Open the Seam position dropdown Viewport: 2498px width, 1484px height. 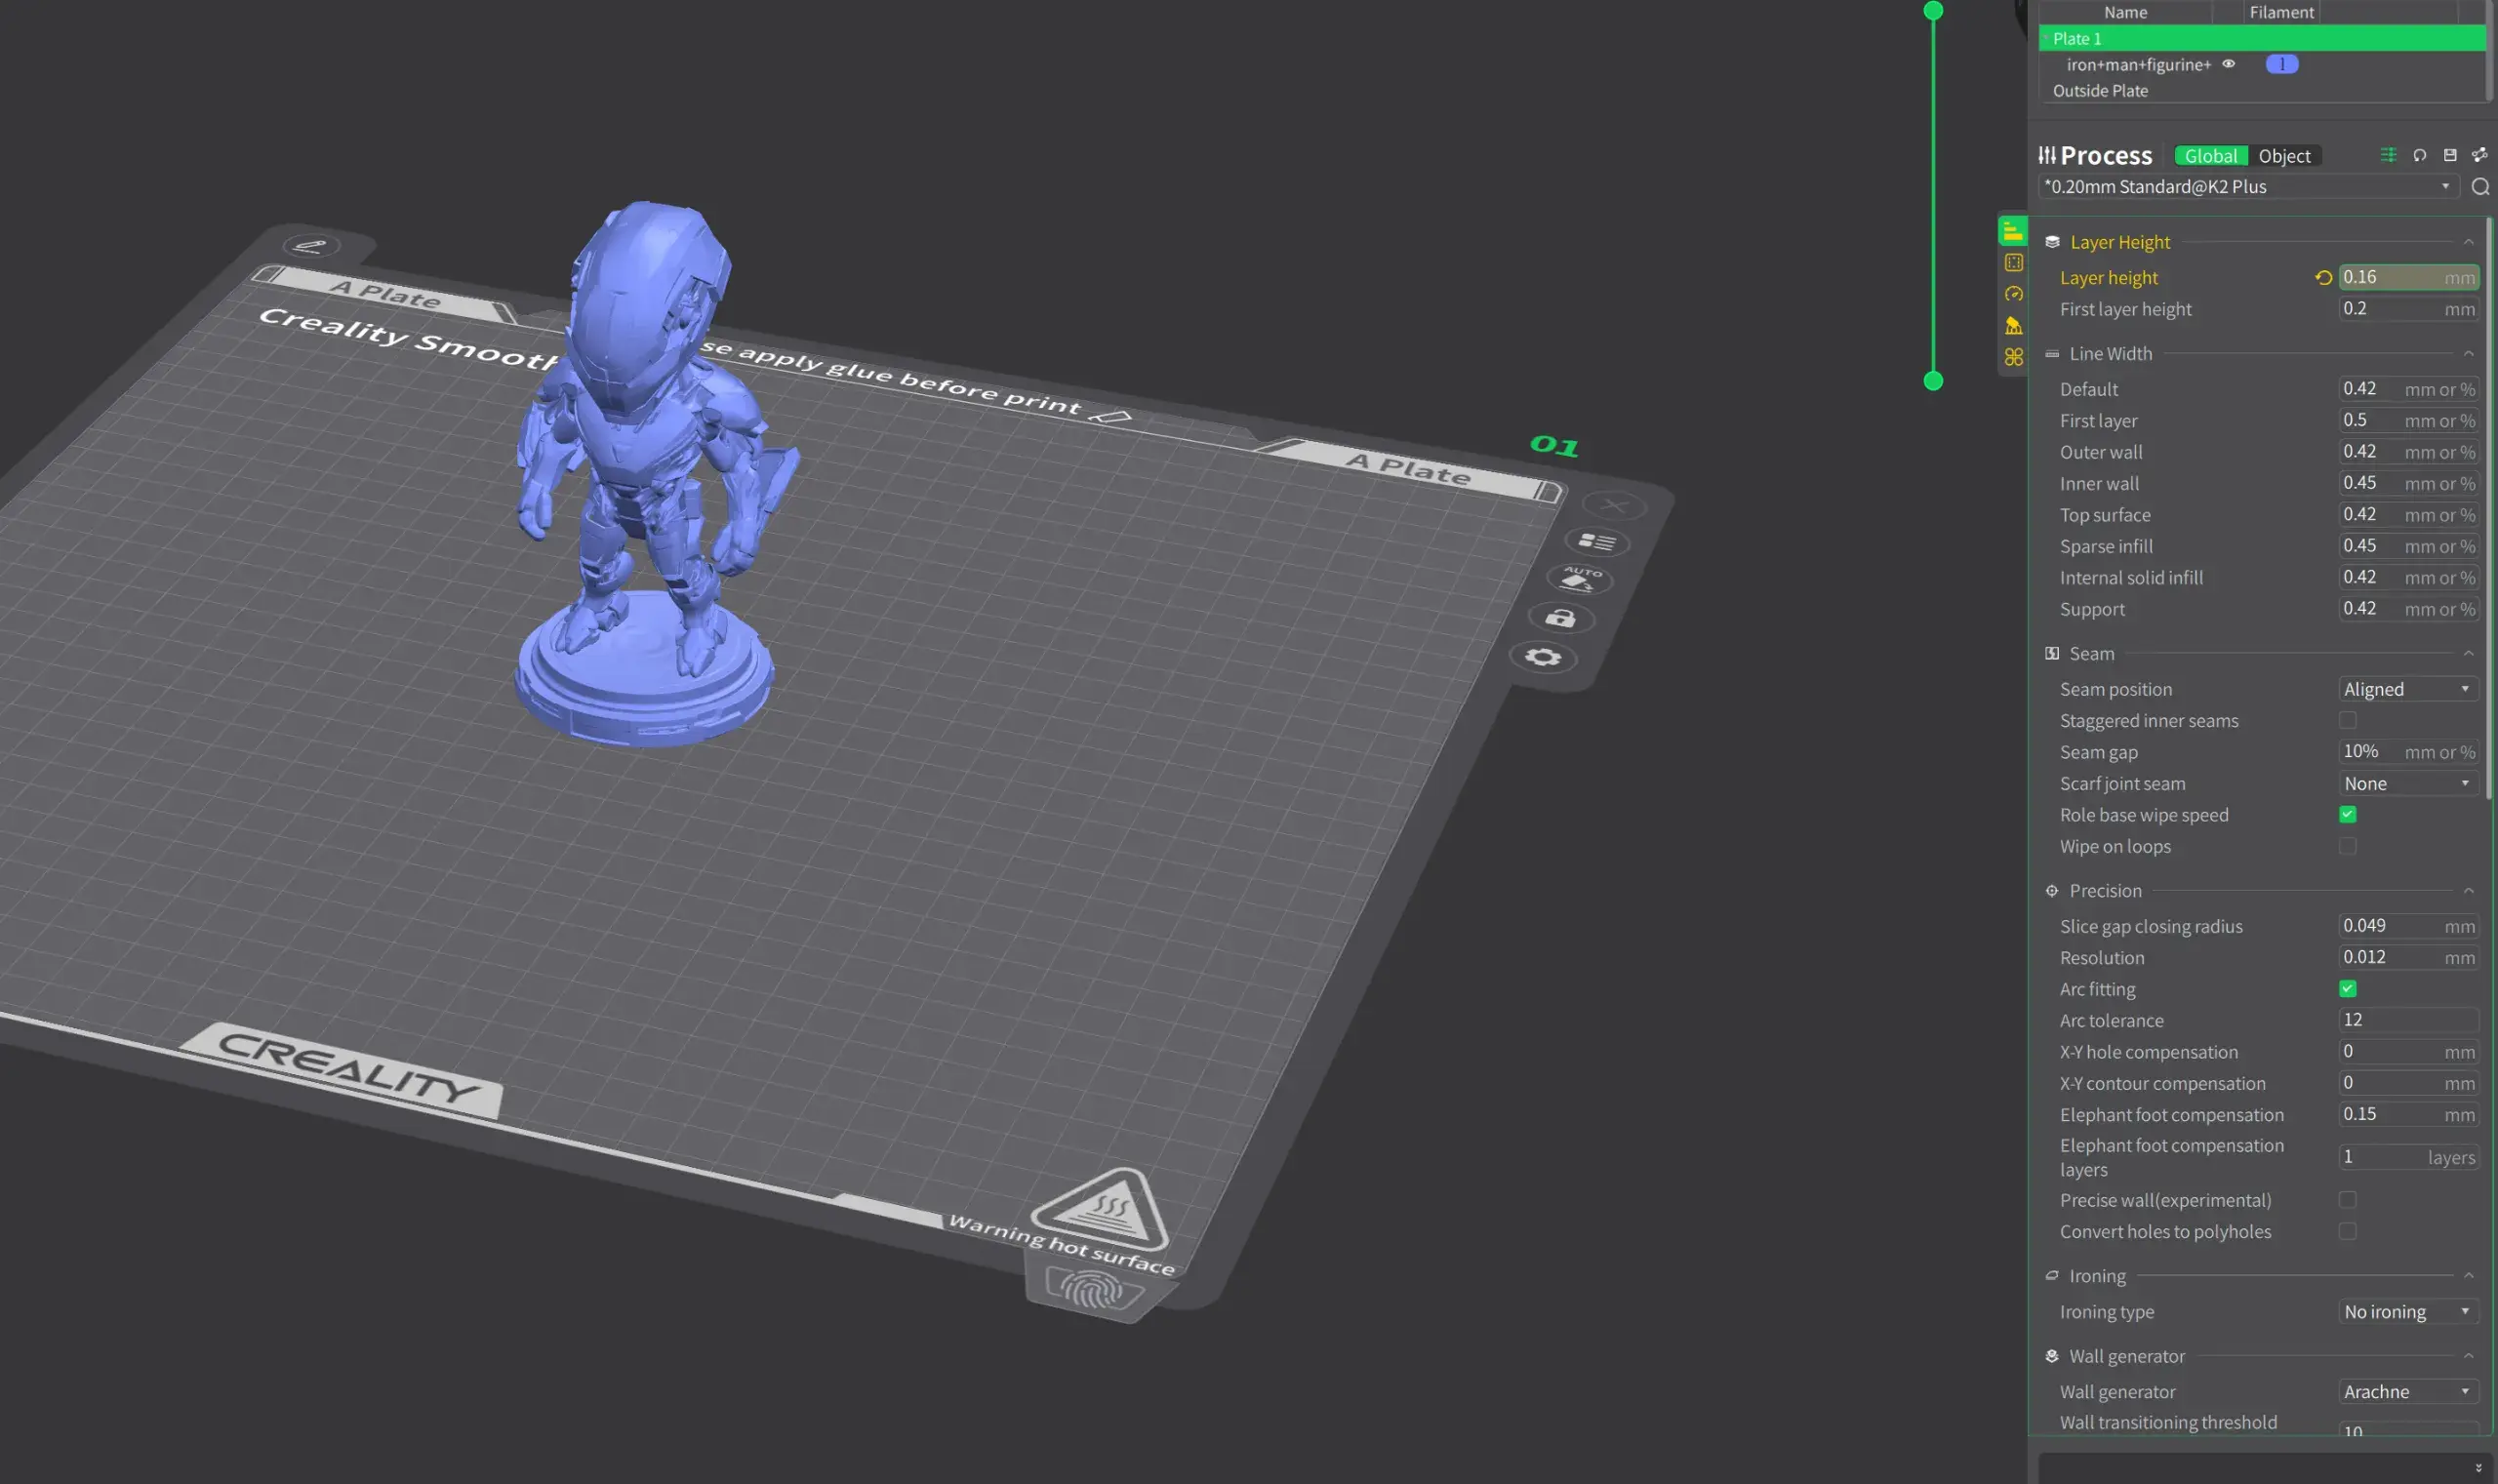tap(2406, 689)
